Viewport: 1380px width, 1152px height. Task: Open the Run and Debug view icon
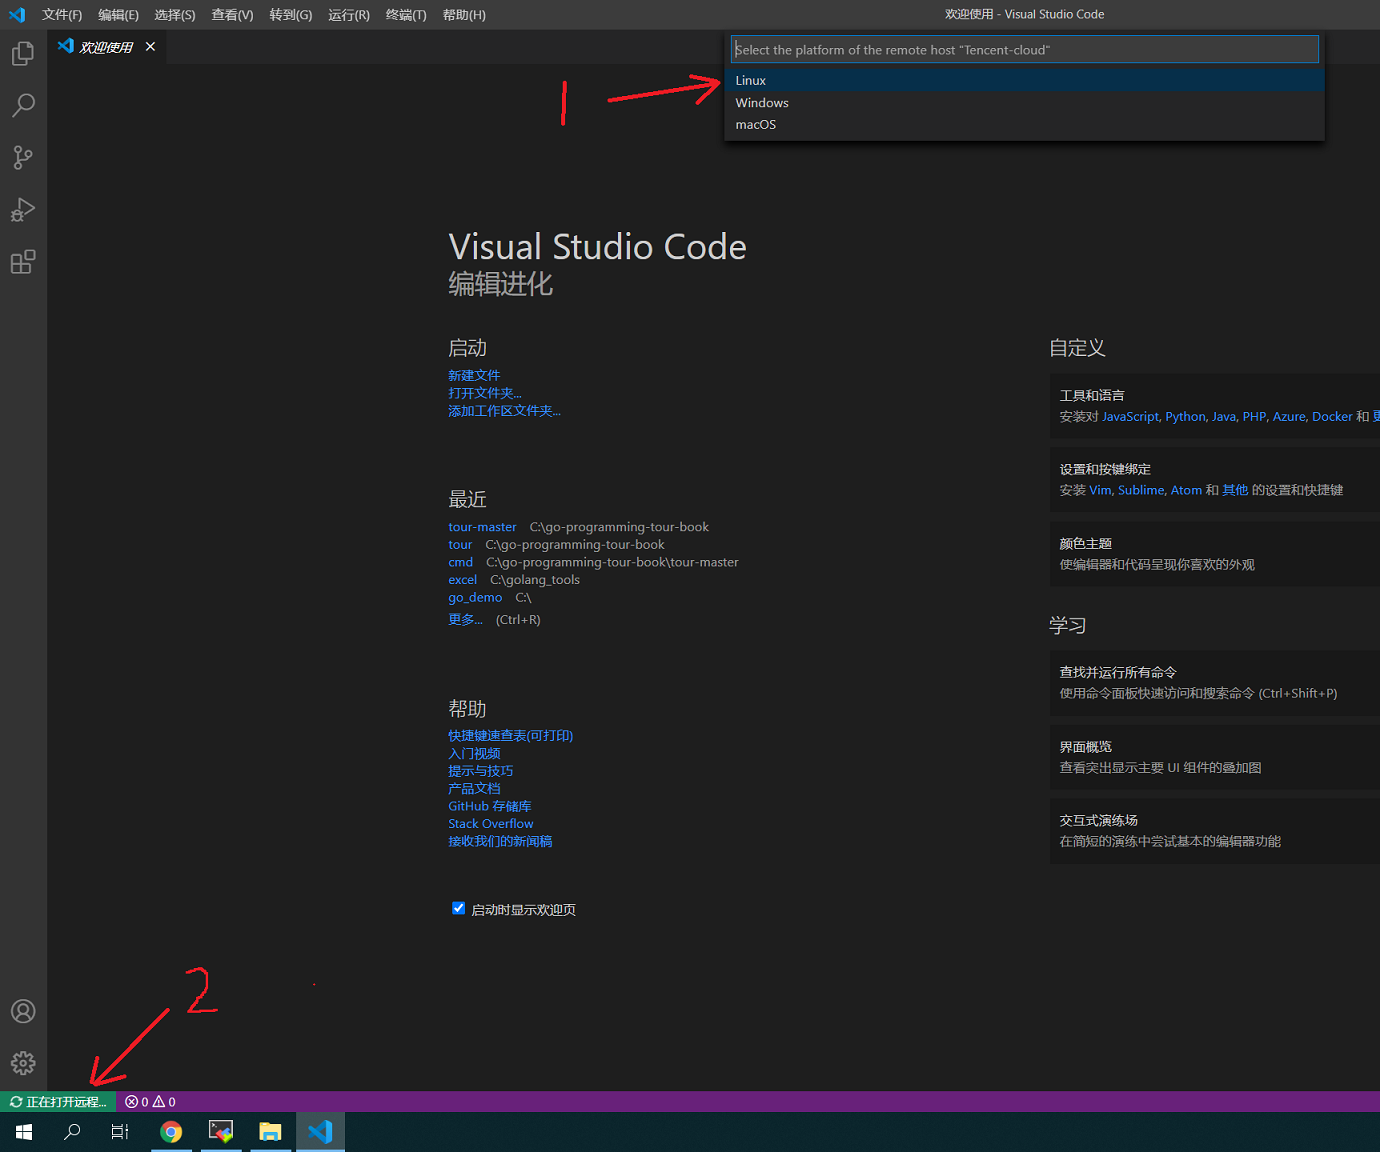tap(23, 209)
